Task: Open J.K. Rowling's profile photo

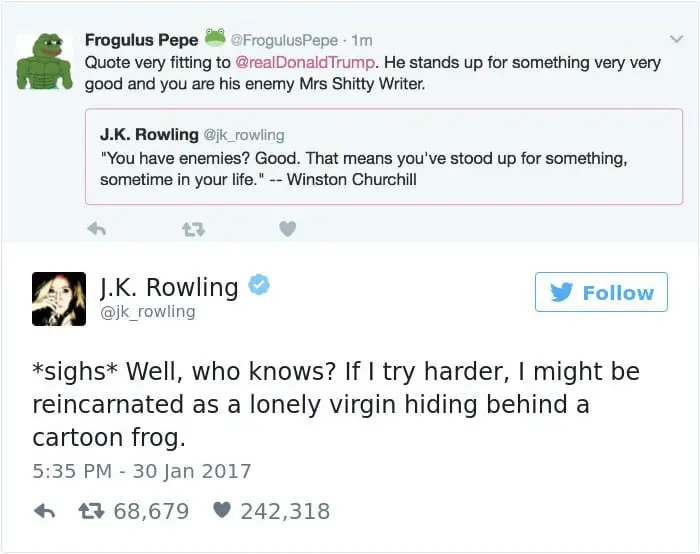Action: point(58,298)
